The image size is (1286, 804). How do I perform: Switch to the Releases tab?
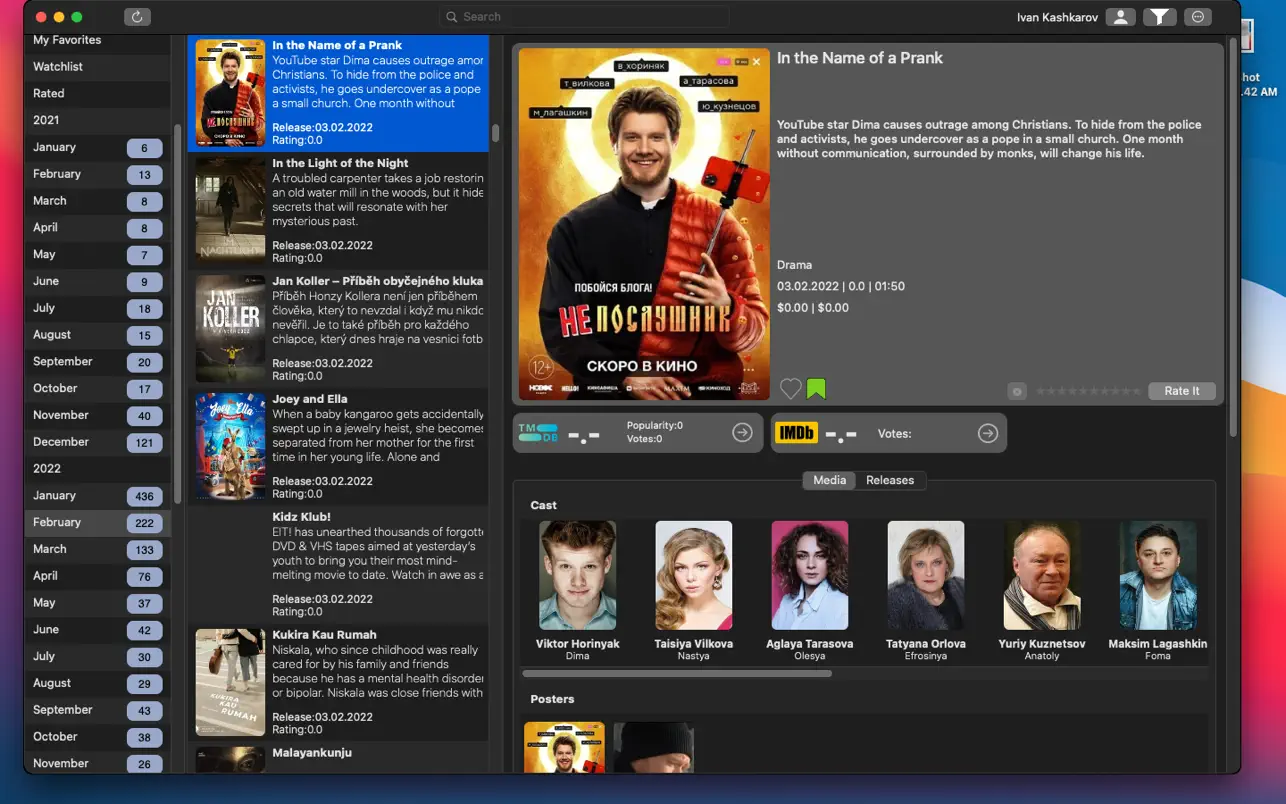coord(889,480)
